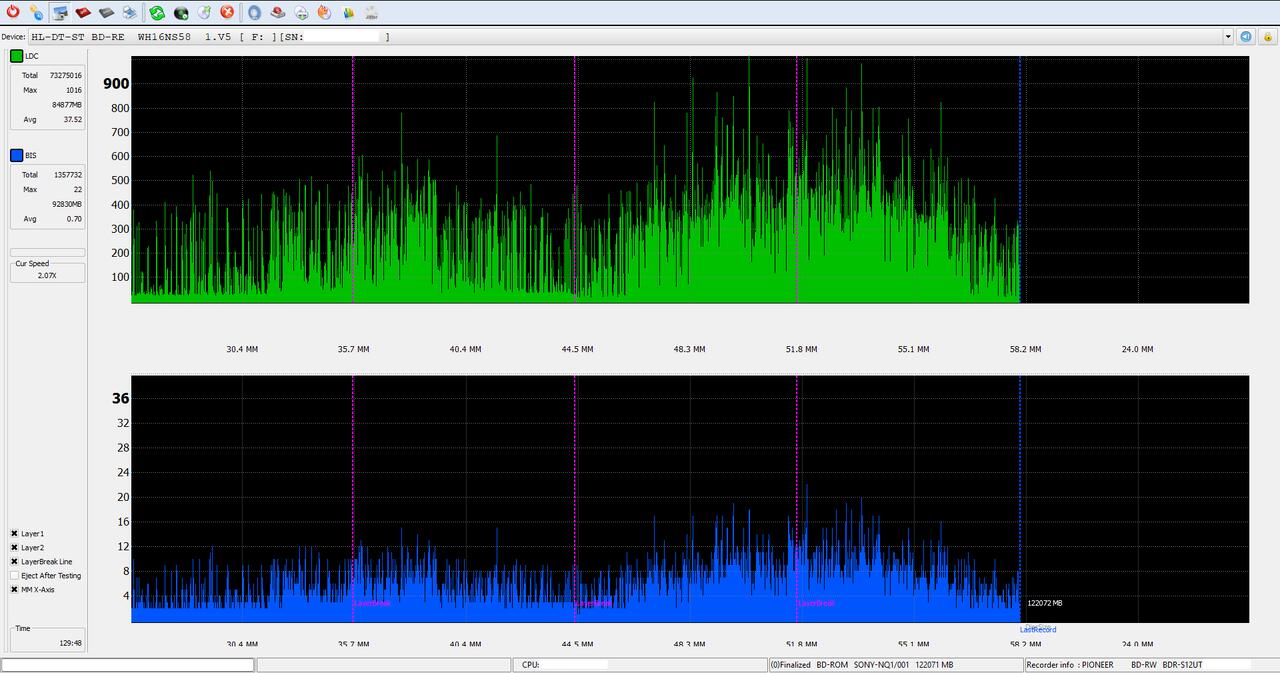Click the white disc with arrow icon

click(301, 12)
